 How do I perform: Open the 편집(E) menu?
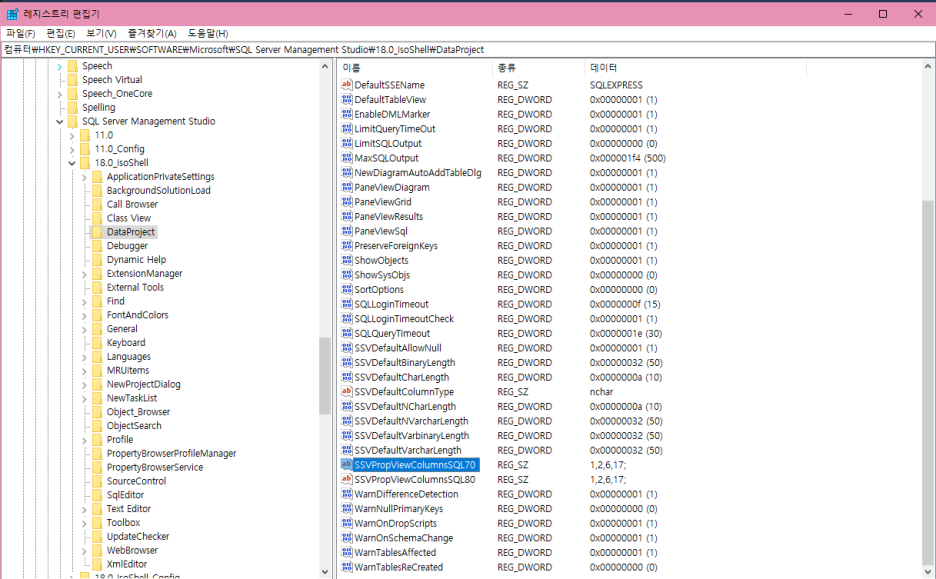(x=61, y=33)
